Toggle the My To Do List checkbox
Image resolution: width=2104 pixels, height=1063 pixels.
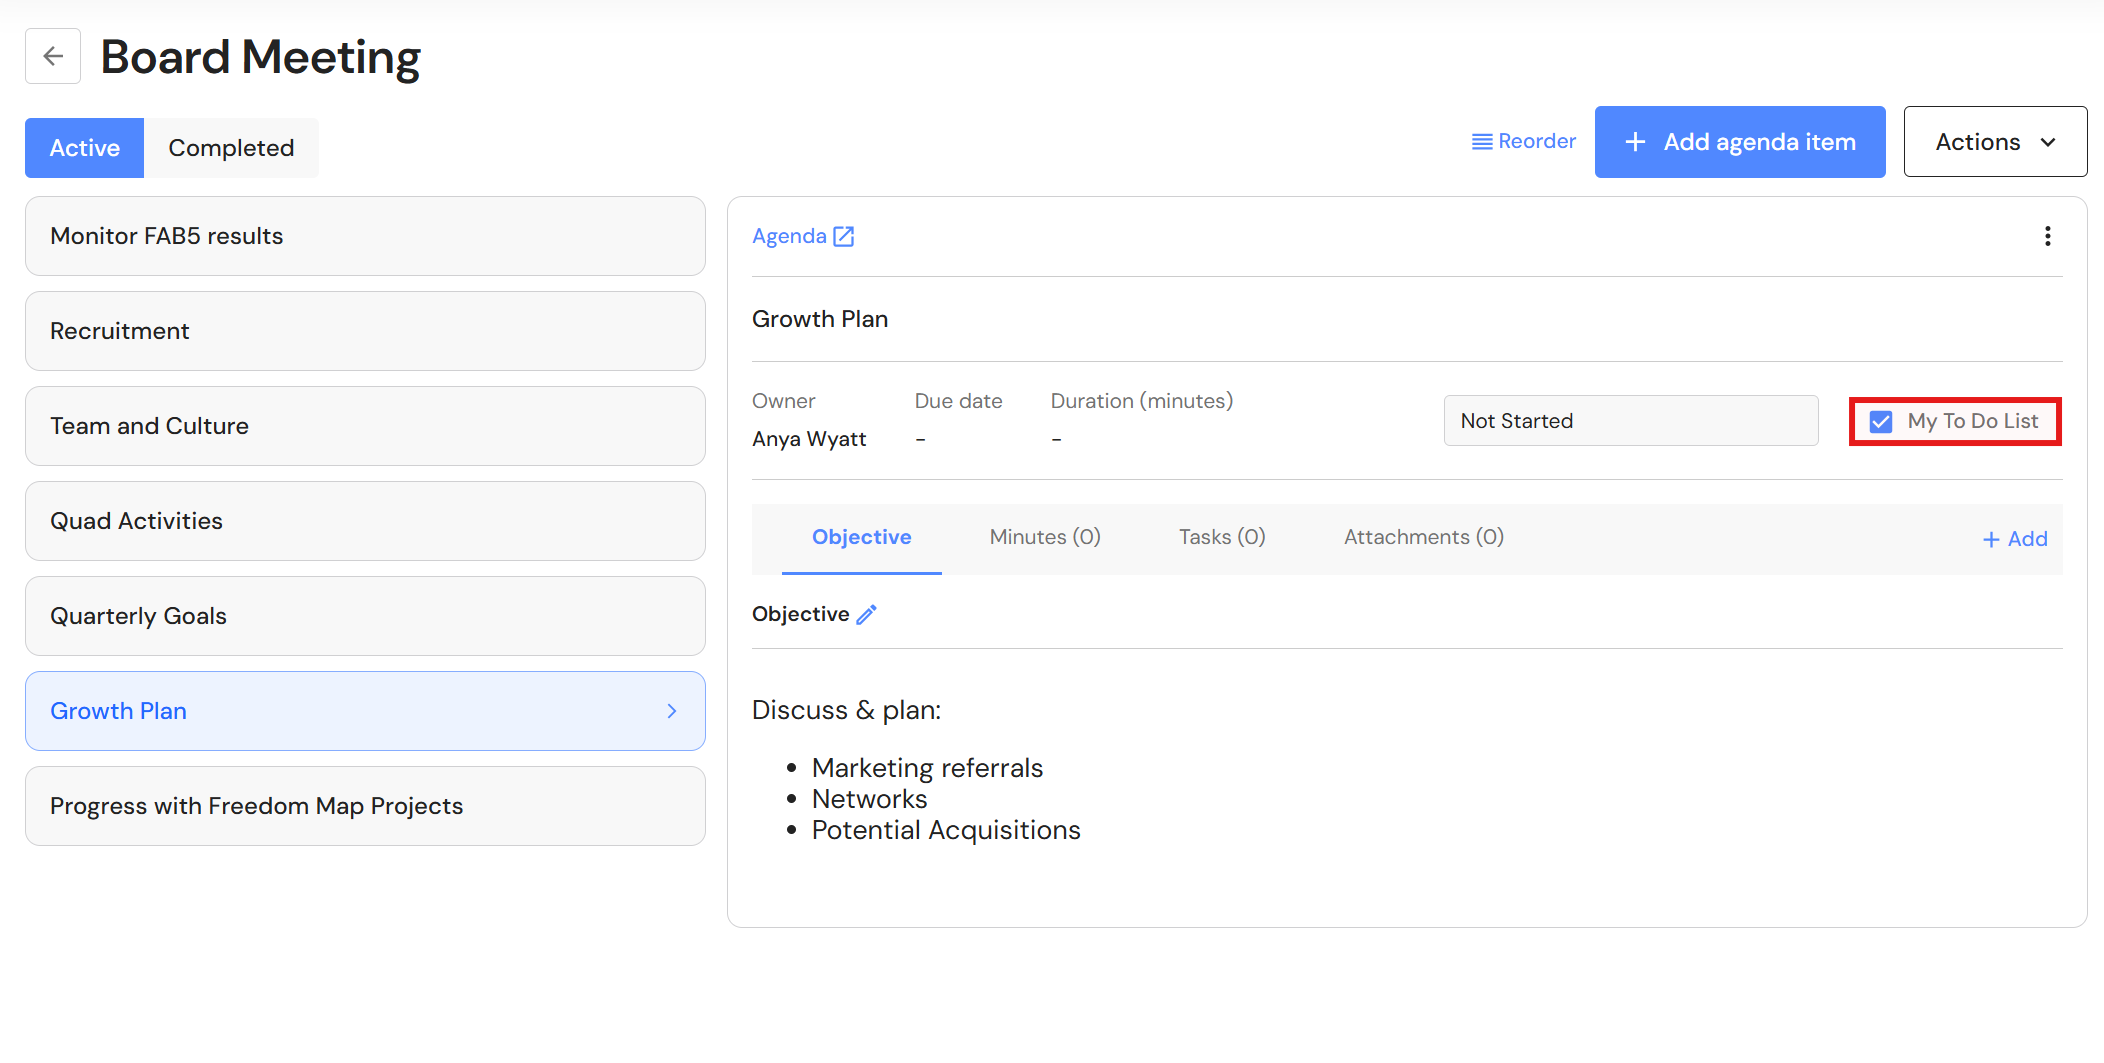(1881, 421)
